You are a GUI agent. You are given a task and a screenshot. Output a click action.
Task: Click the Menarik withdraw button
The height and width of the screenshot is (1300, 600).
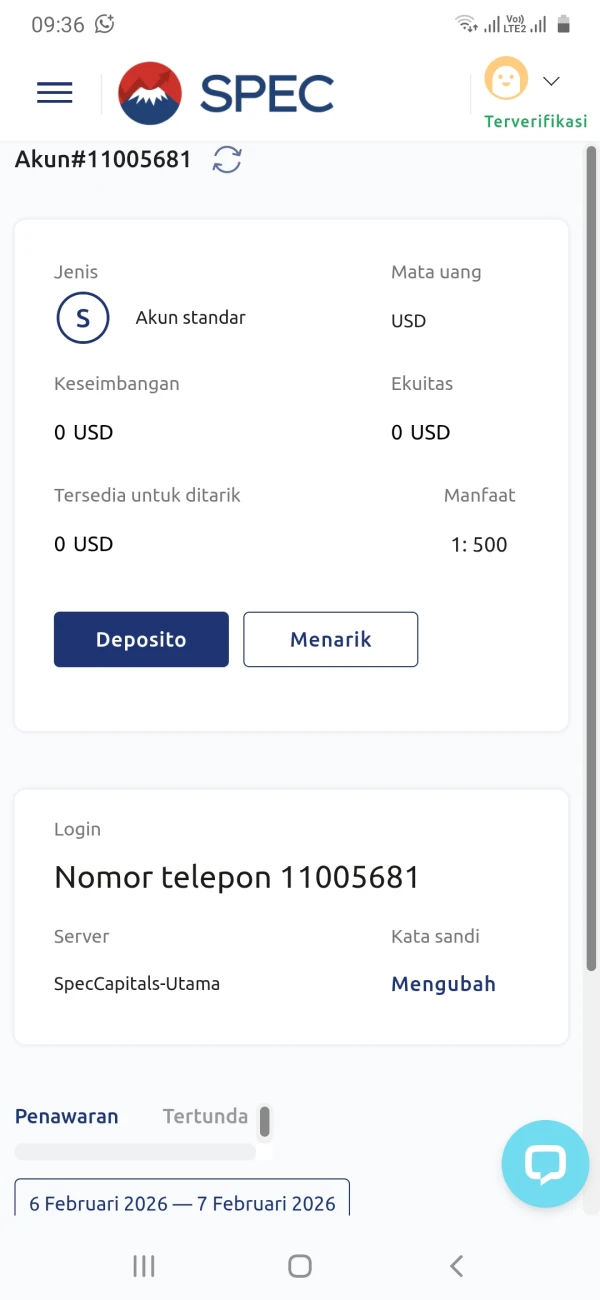pyautogui.click(x=331, y=640)
